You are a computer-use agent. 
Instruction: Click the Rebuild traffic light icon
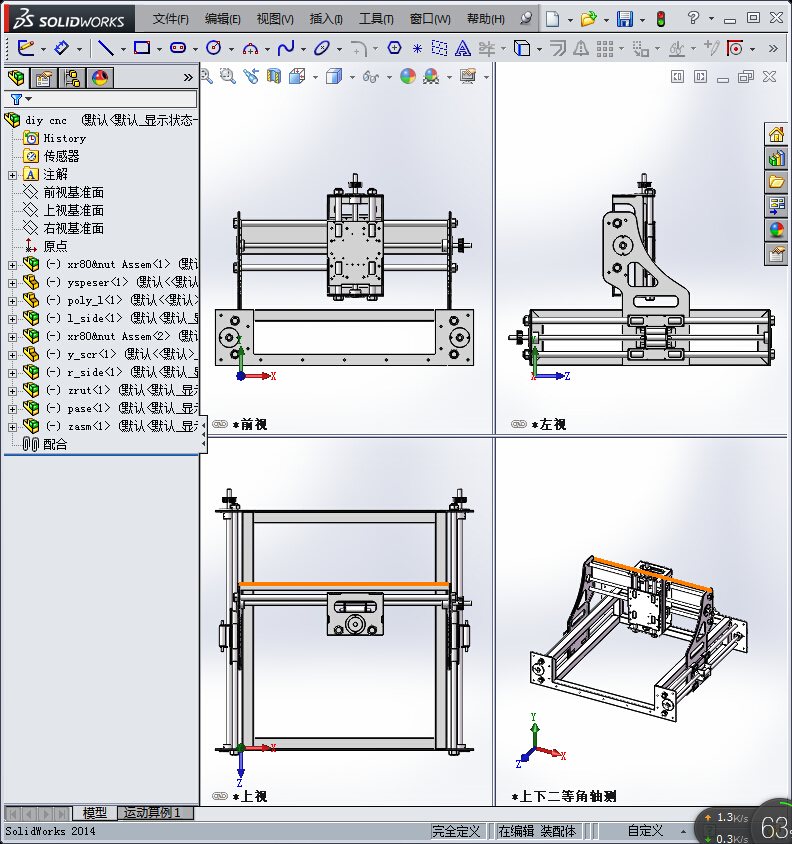pos(661,19)
